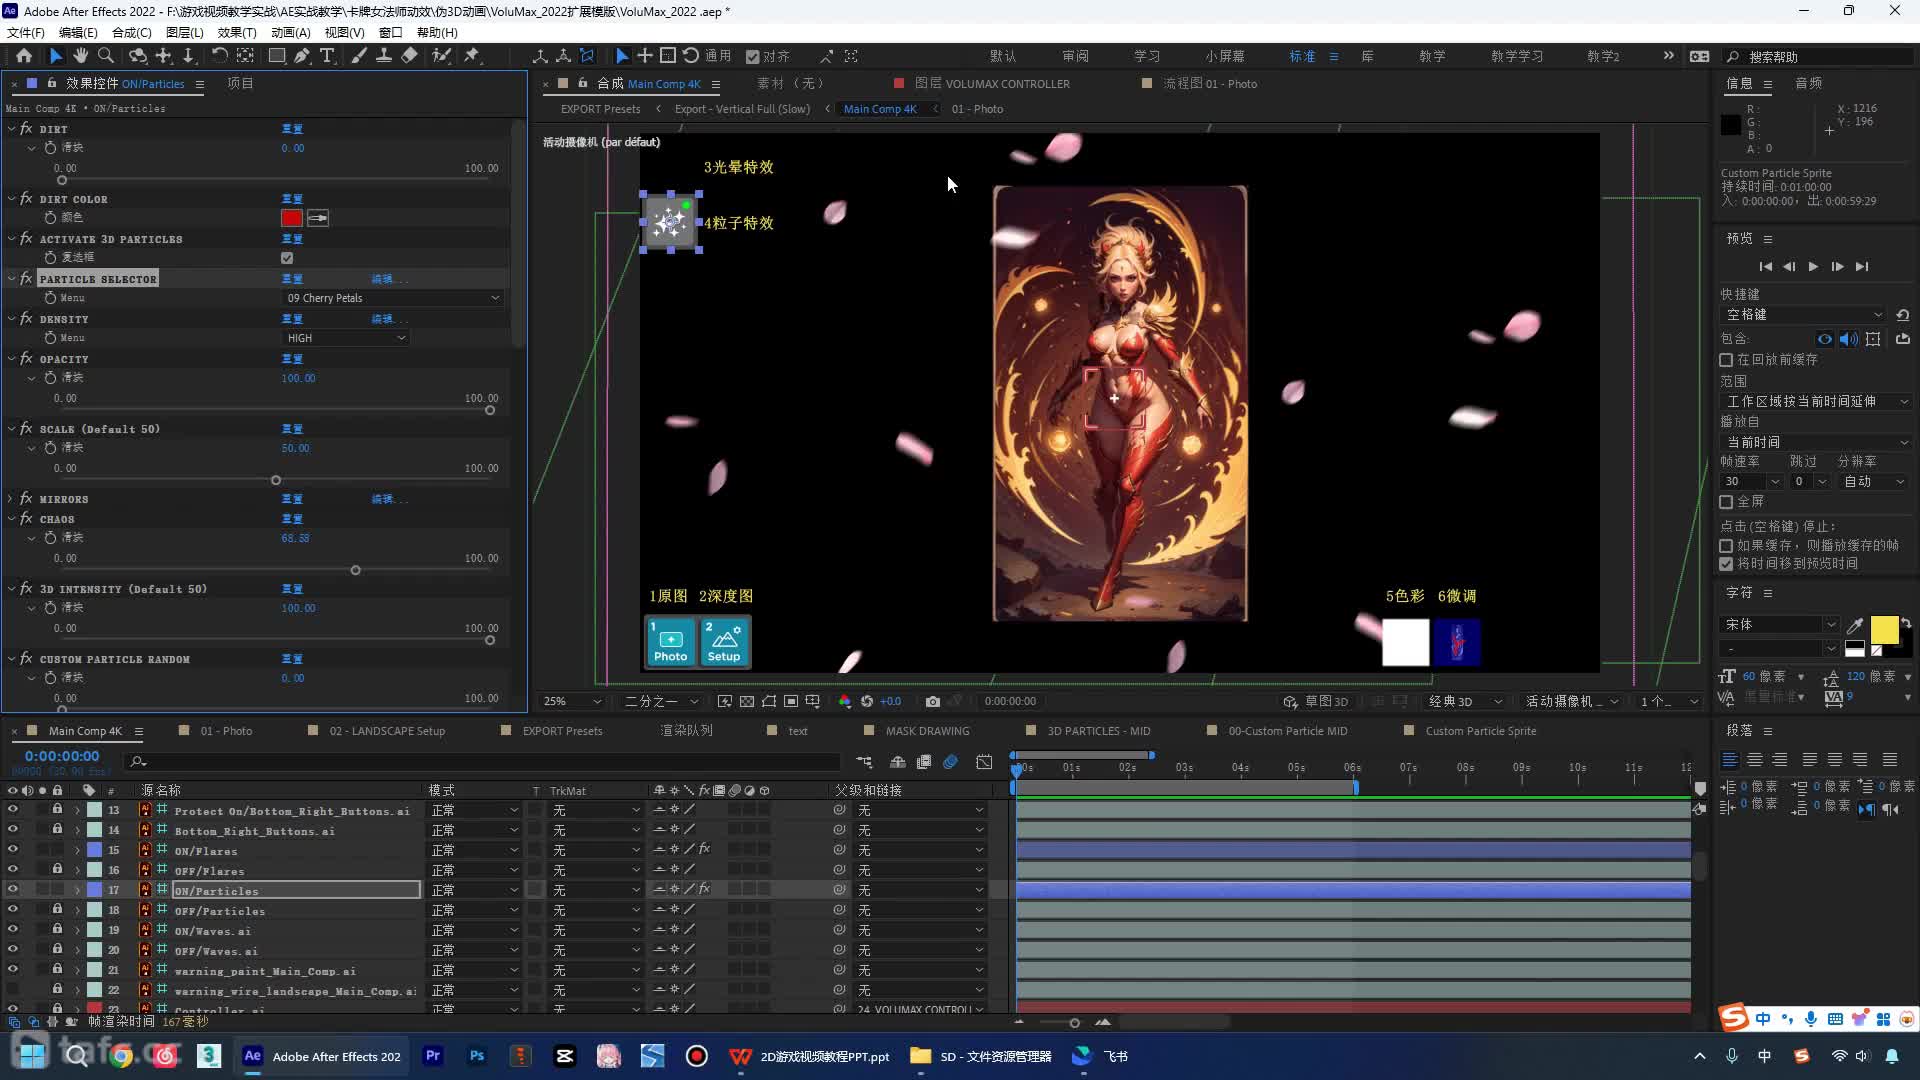The image size is (1920, 1080).
Task: Select the Zoom magnifier tool
Action: point(105,56)
